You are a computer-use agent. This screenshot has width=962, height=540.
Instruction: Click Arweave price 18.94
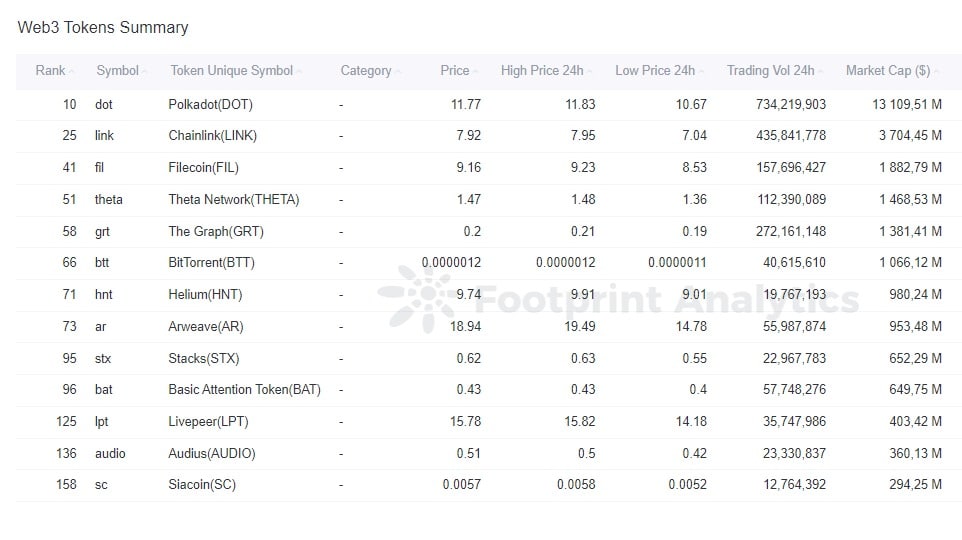[465, 326]
